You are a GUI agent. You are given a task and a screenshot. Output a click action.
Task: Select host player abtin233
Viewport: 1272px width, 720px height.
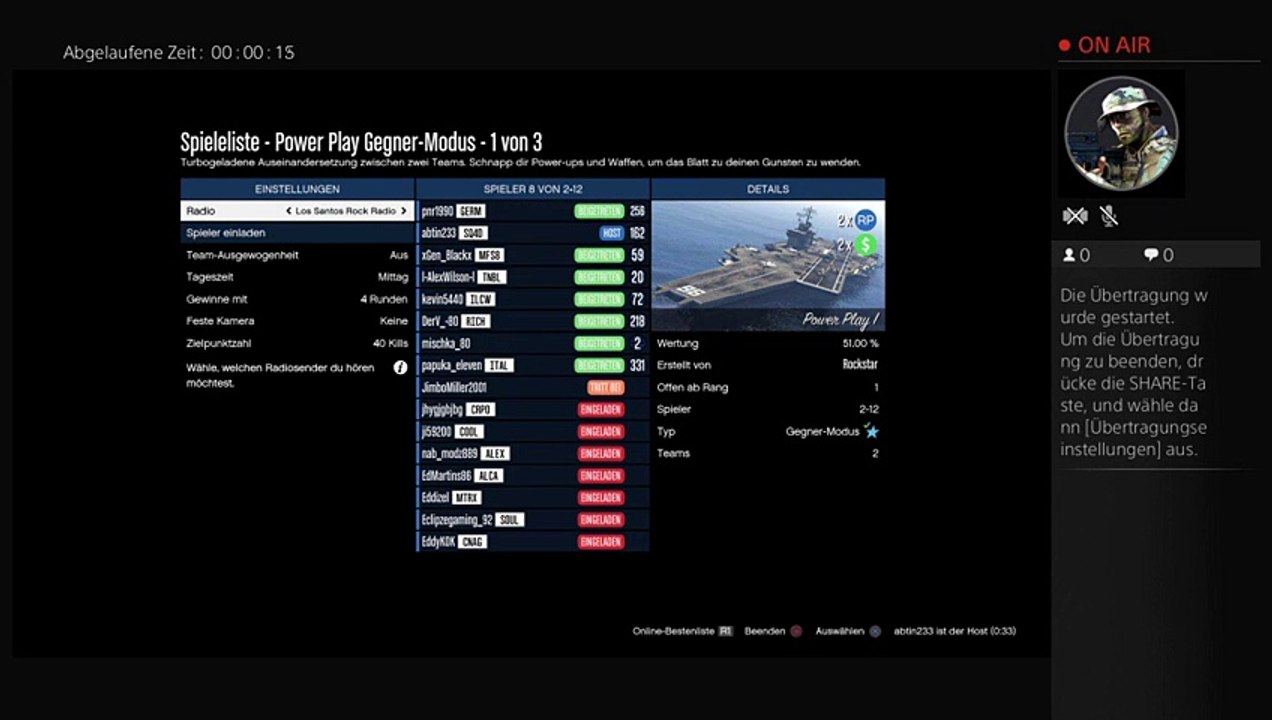coord(532,233)
